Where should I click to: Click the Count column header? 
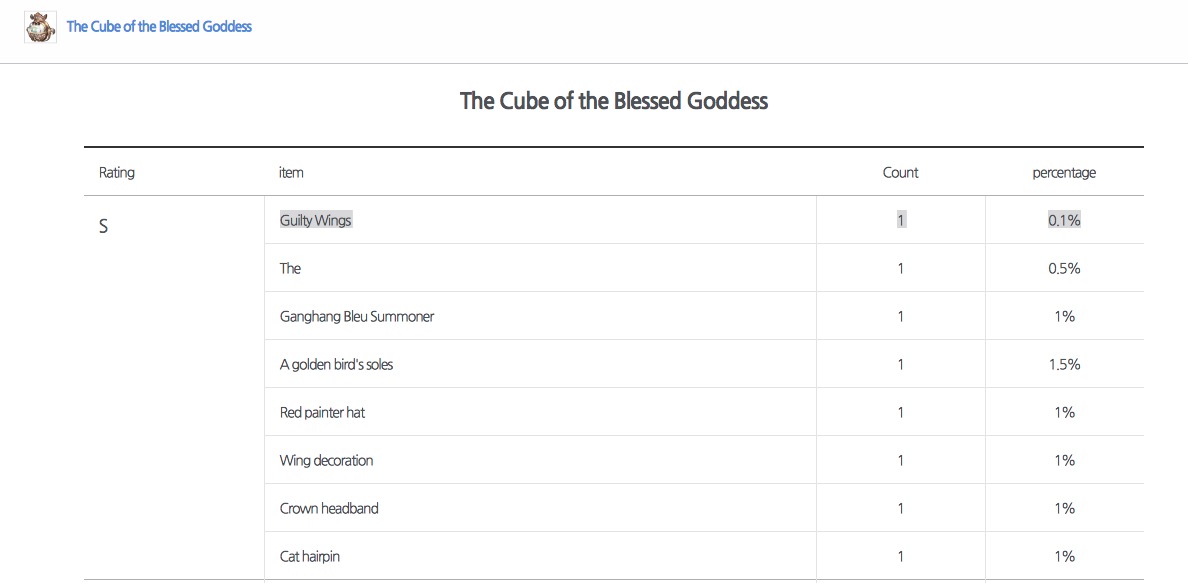(x=900, y=173)
